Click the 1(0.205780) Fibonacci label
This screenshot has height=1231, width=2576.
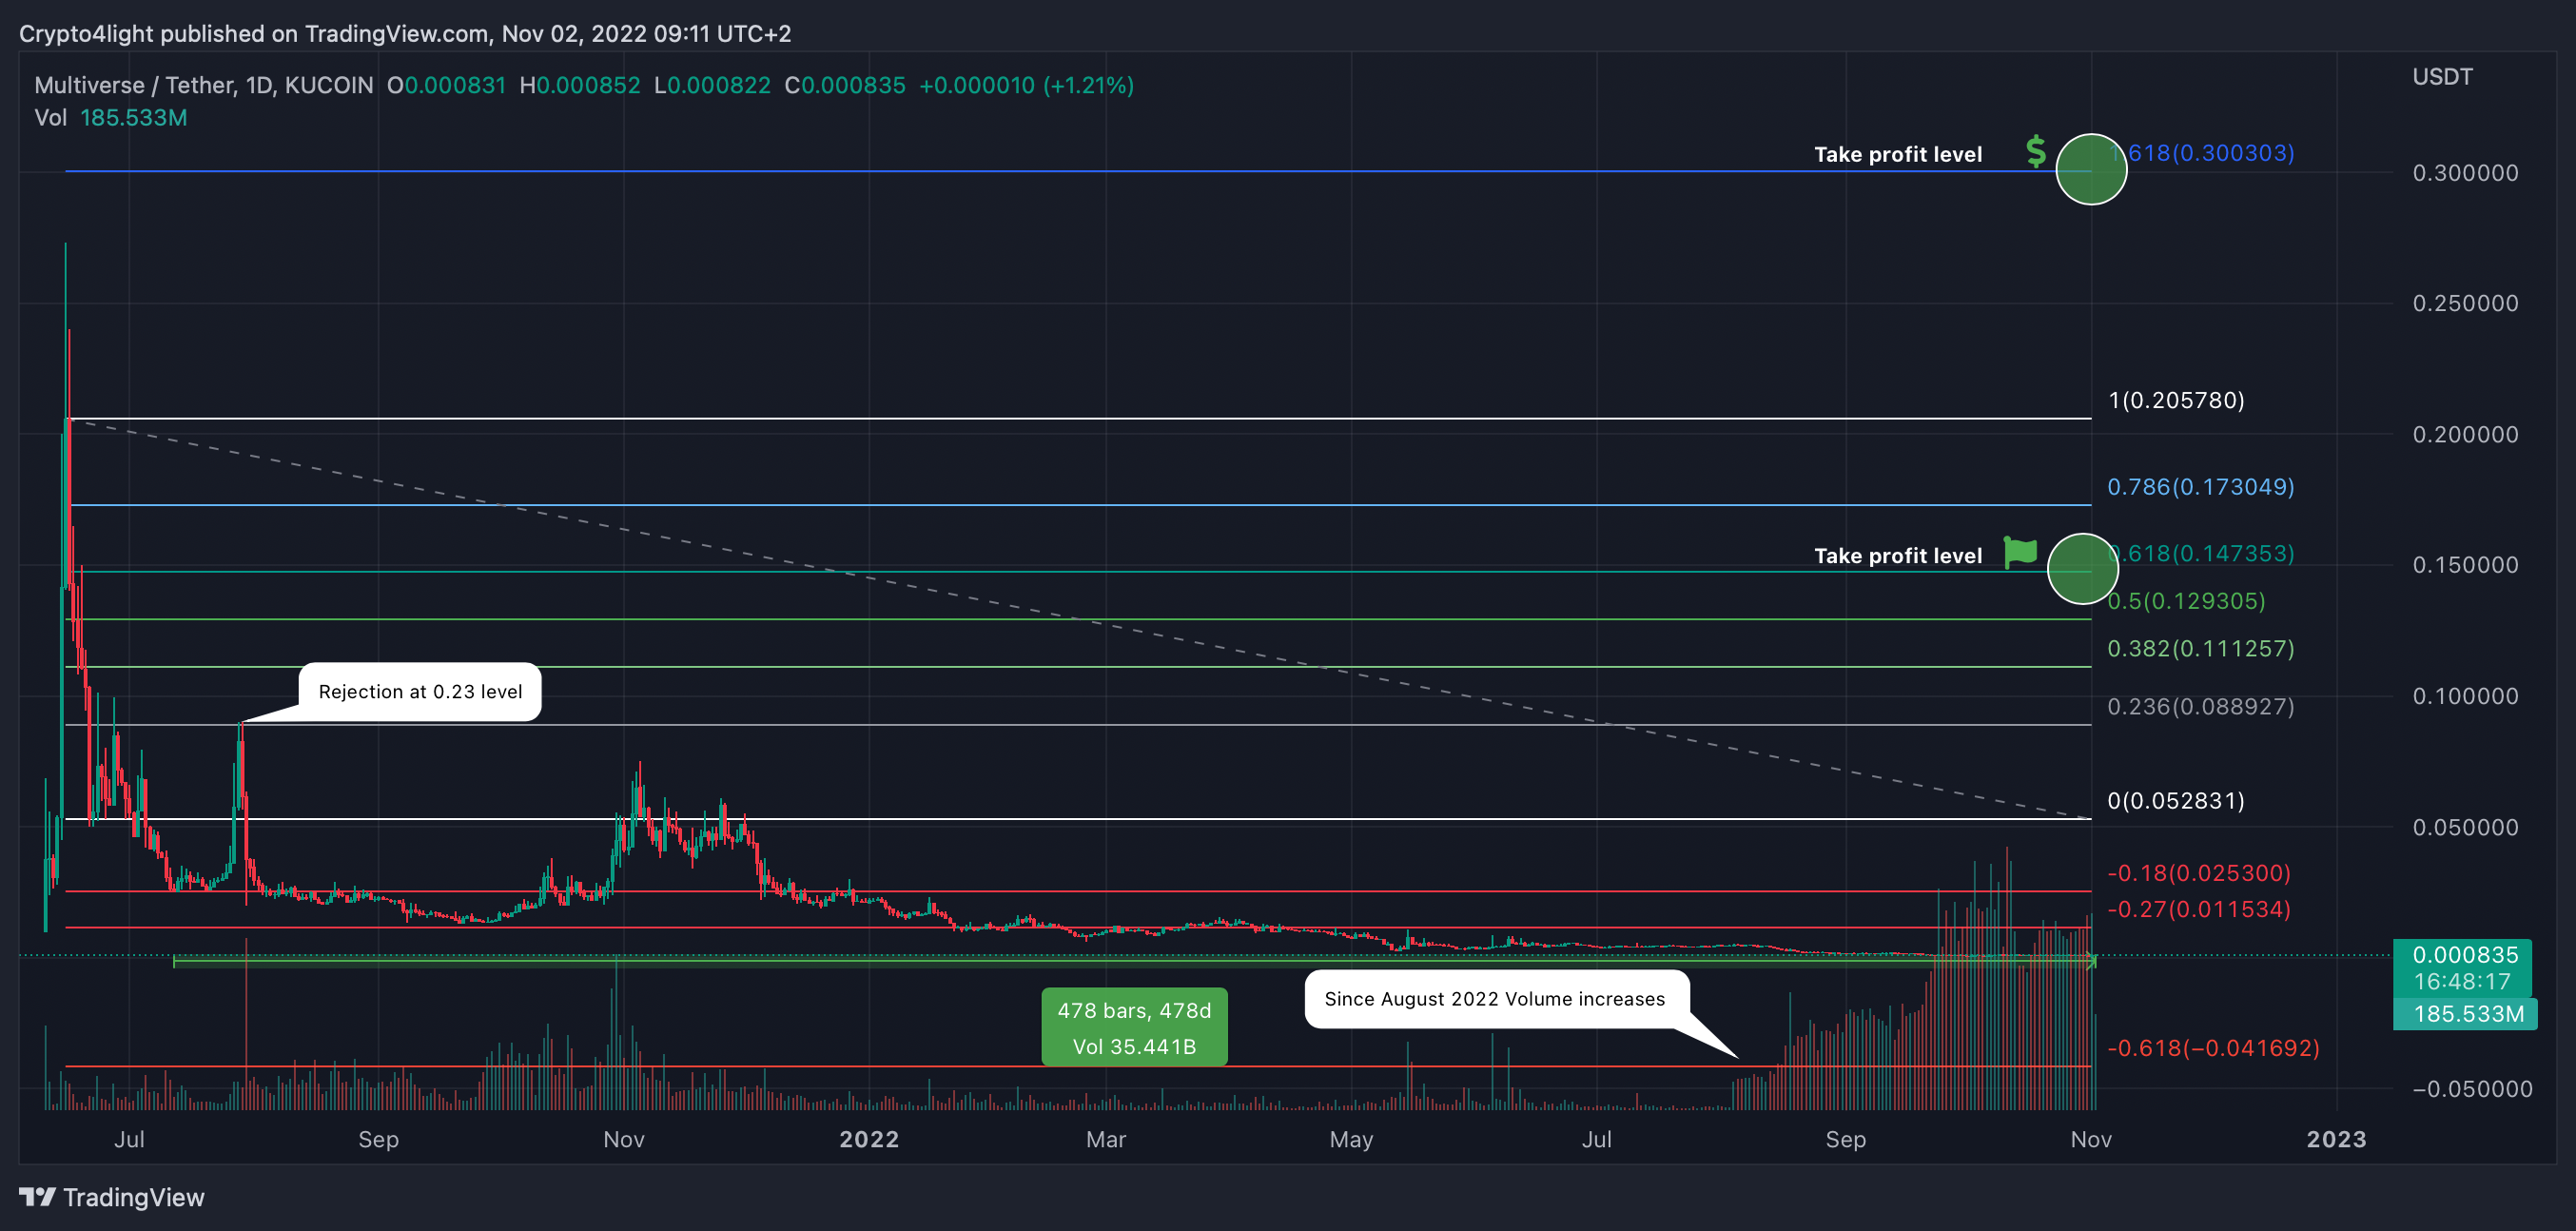tap(2176, 400)
